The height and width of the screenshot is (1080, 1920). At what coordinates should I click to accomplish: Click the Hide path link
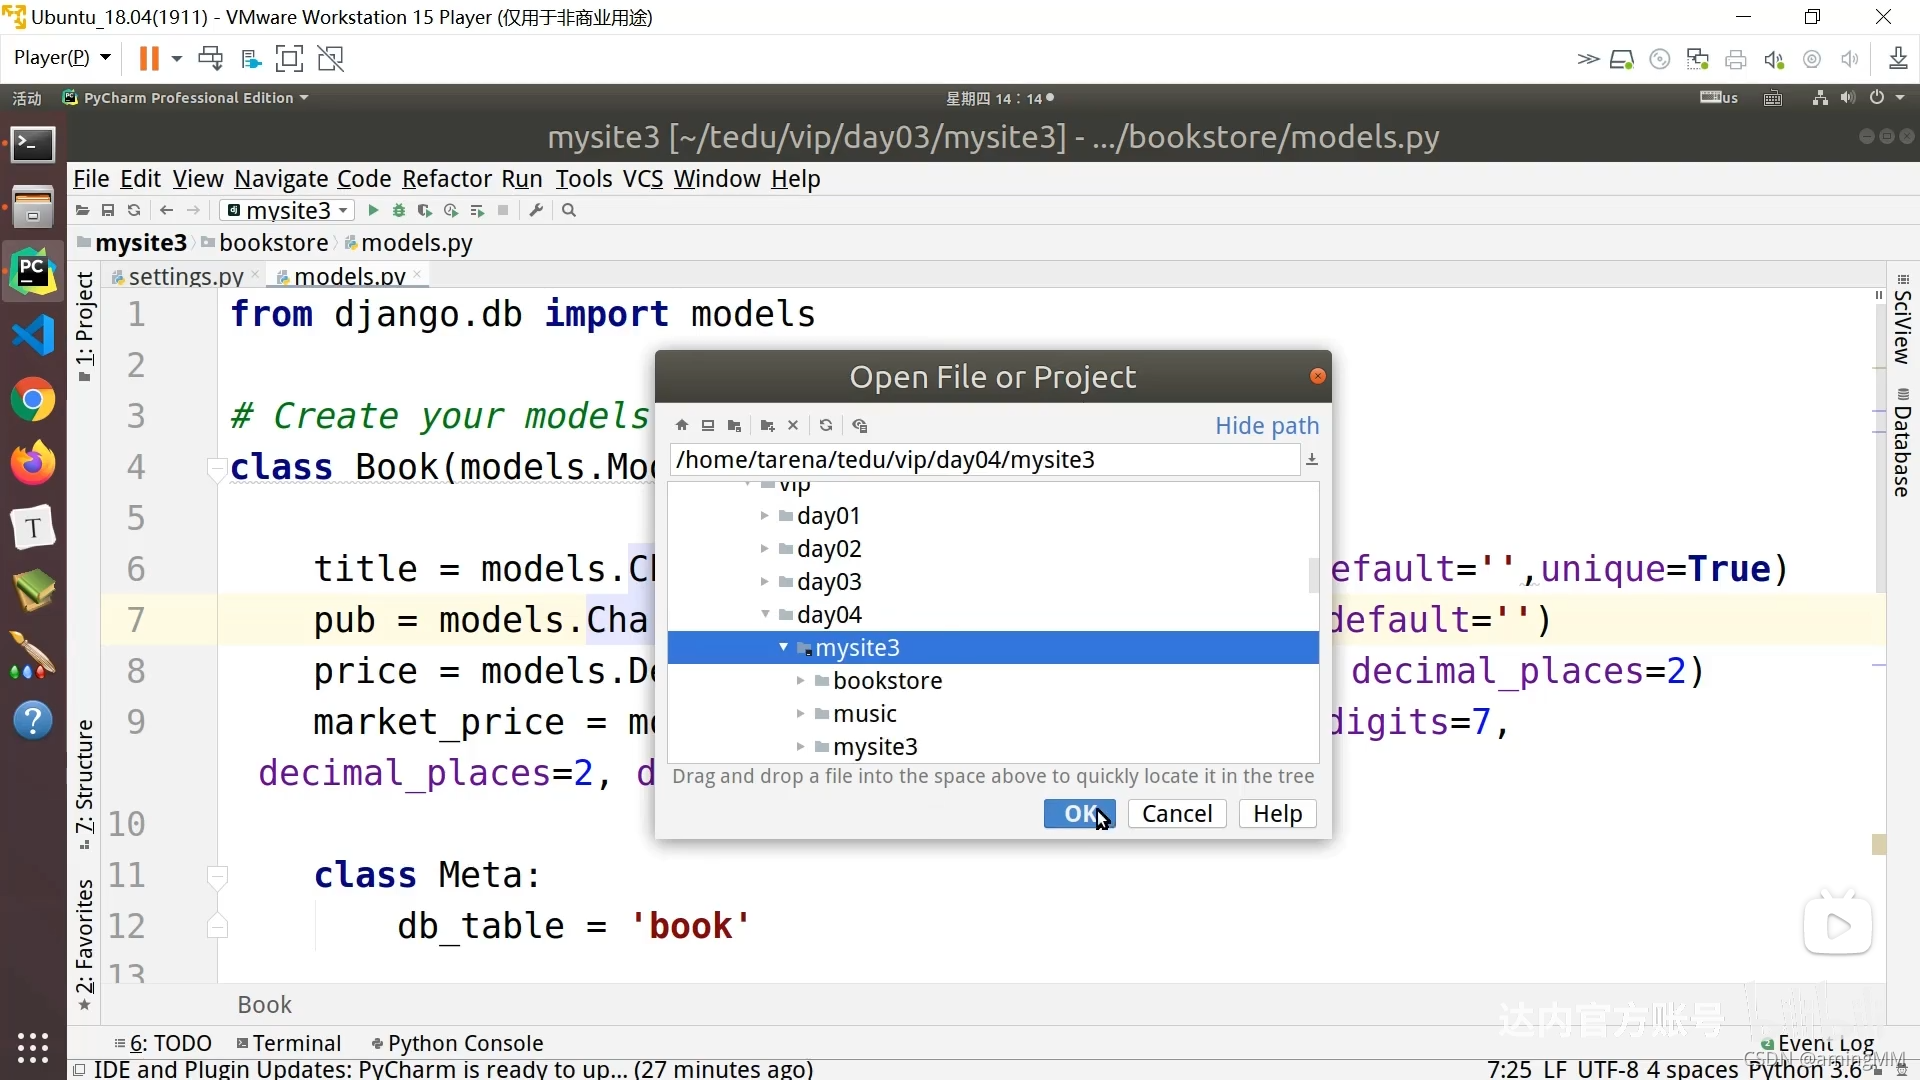[1267, 426]
